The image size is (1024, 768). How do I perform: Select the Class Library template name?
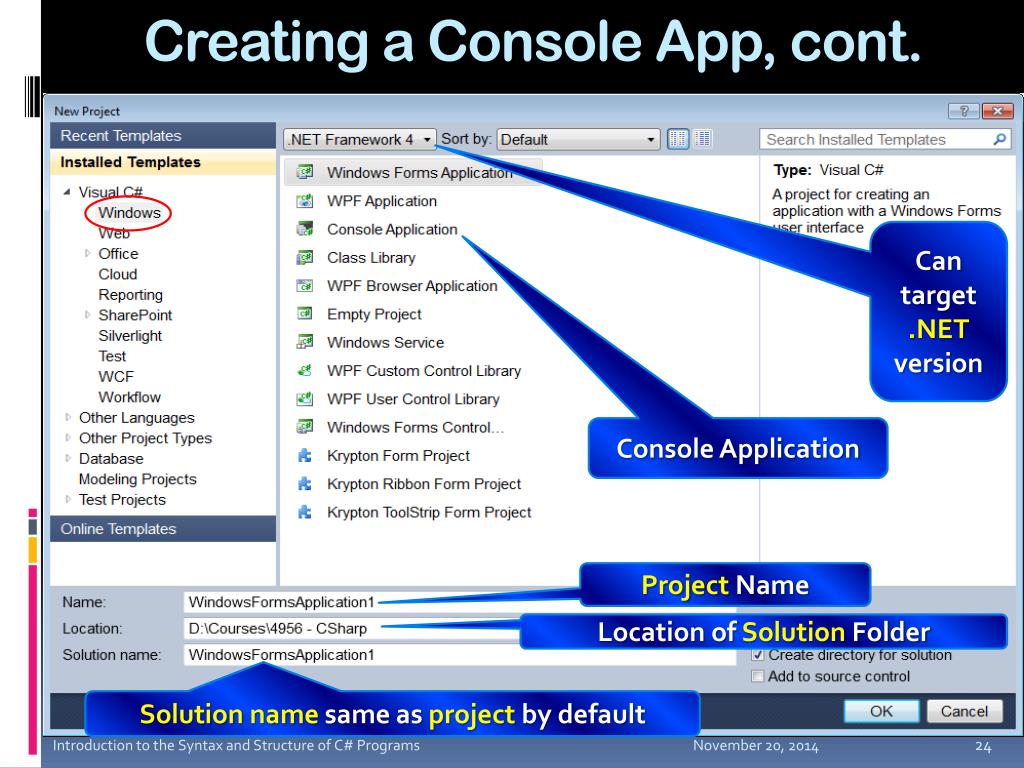pos(371,258)
